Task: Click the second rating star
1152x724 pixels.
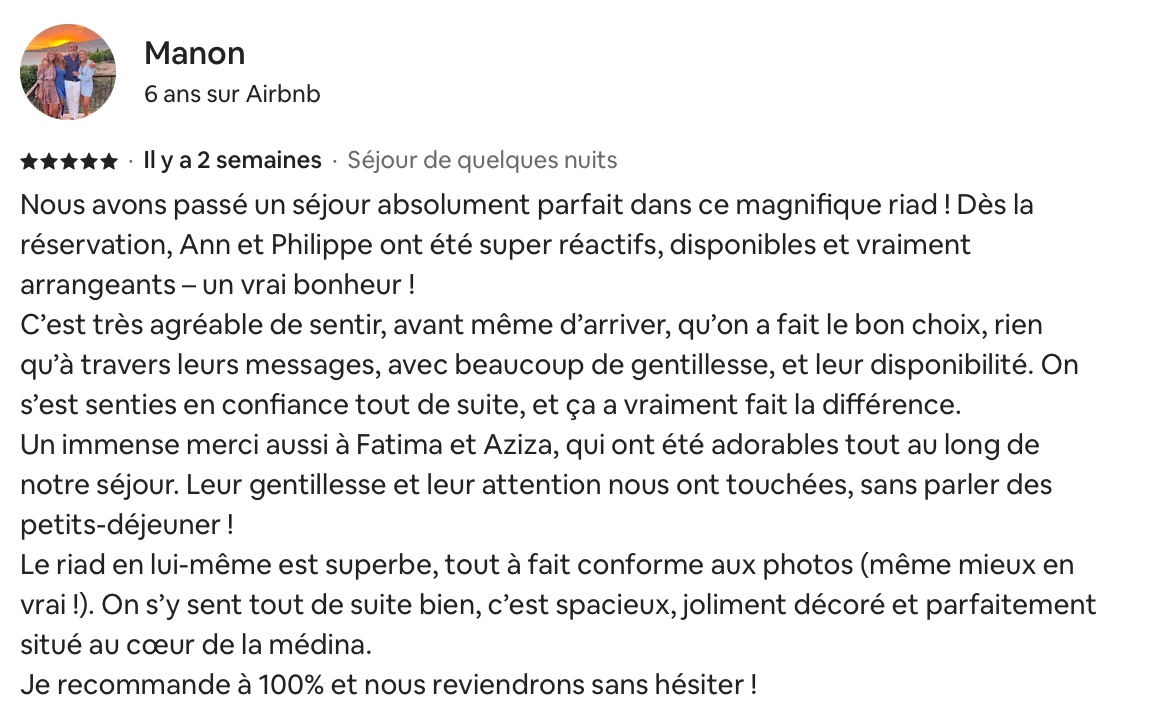Action: [49, 161]
